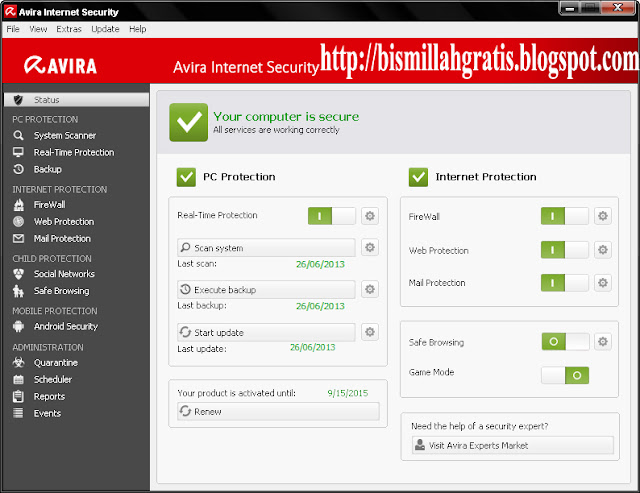Viewport: 640px width, 493px height.
Task: Click the Avira logo in red banner
Action: 60,65
